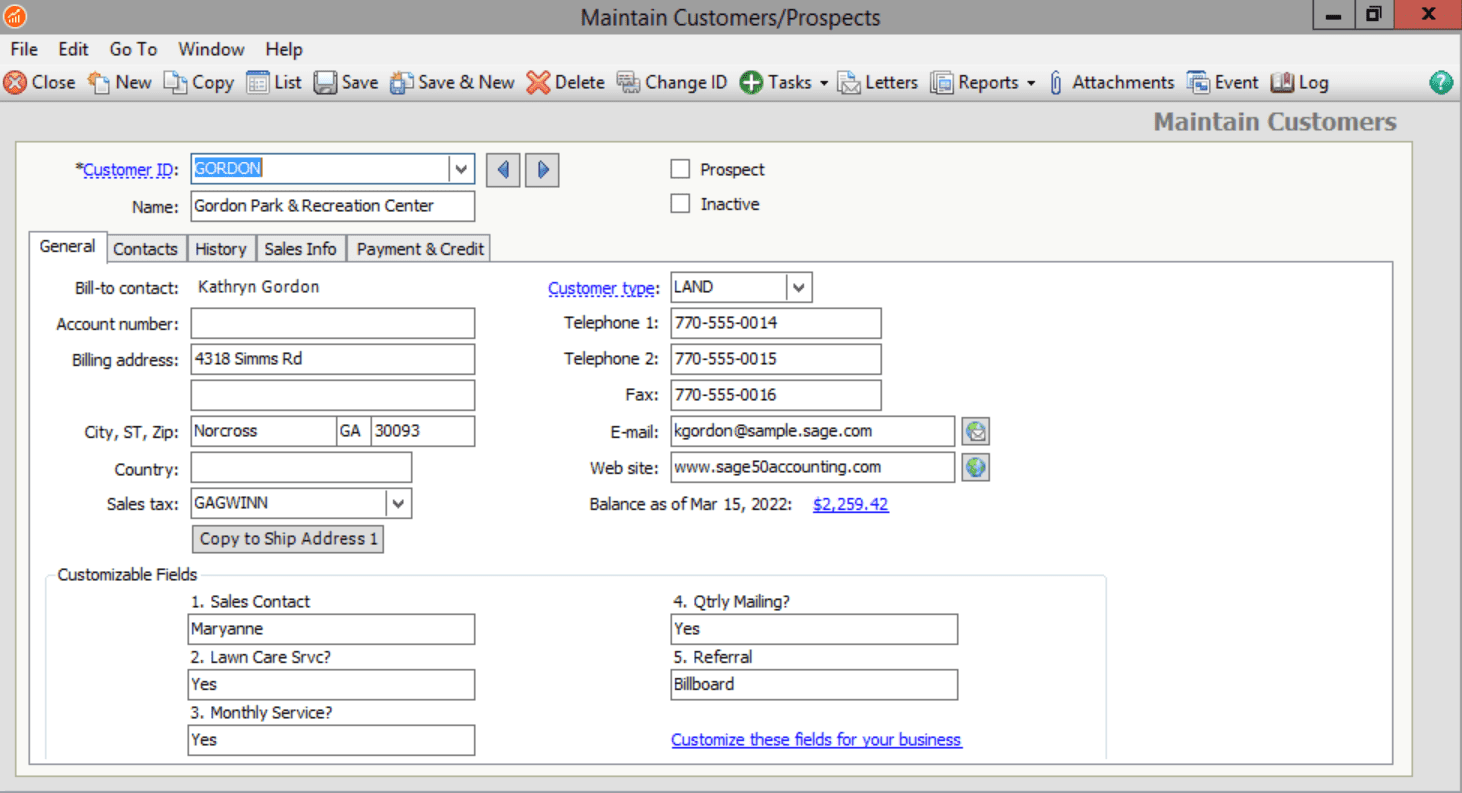The image size is (1462, 793).
Task: Open the Window menu
Action: [211, 49]
